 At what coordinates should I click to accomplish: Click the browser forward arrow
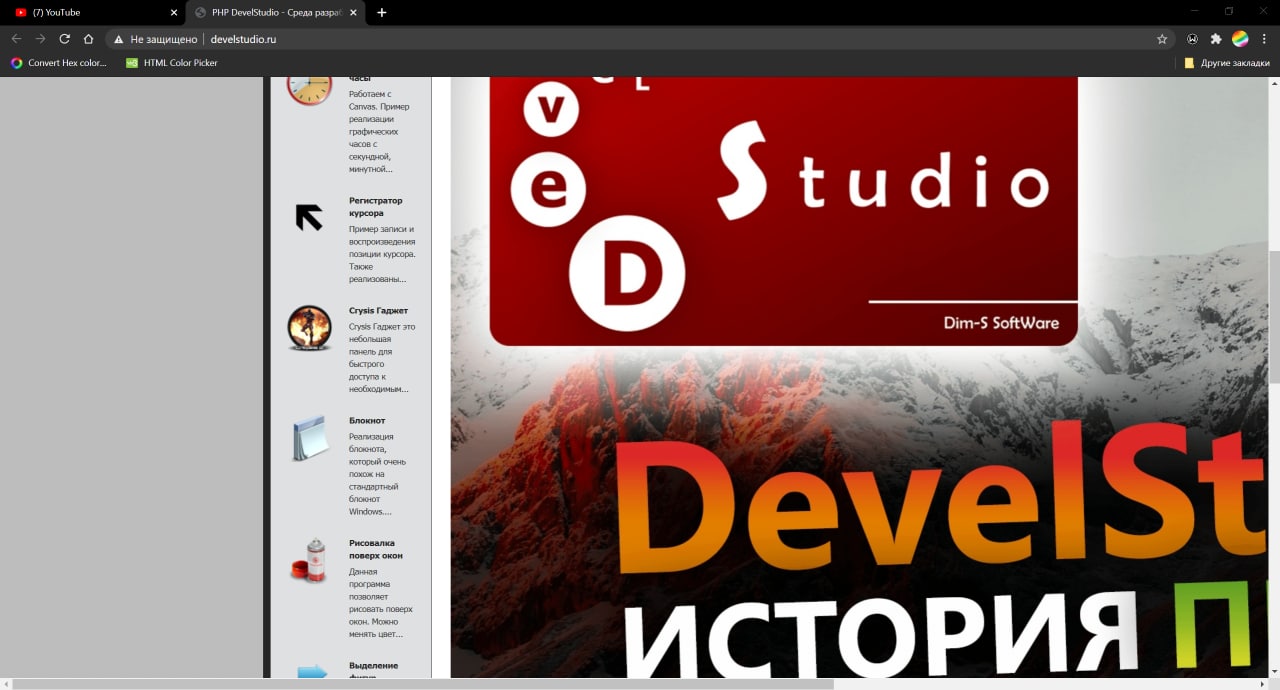click(40, 39)
